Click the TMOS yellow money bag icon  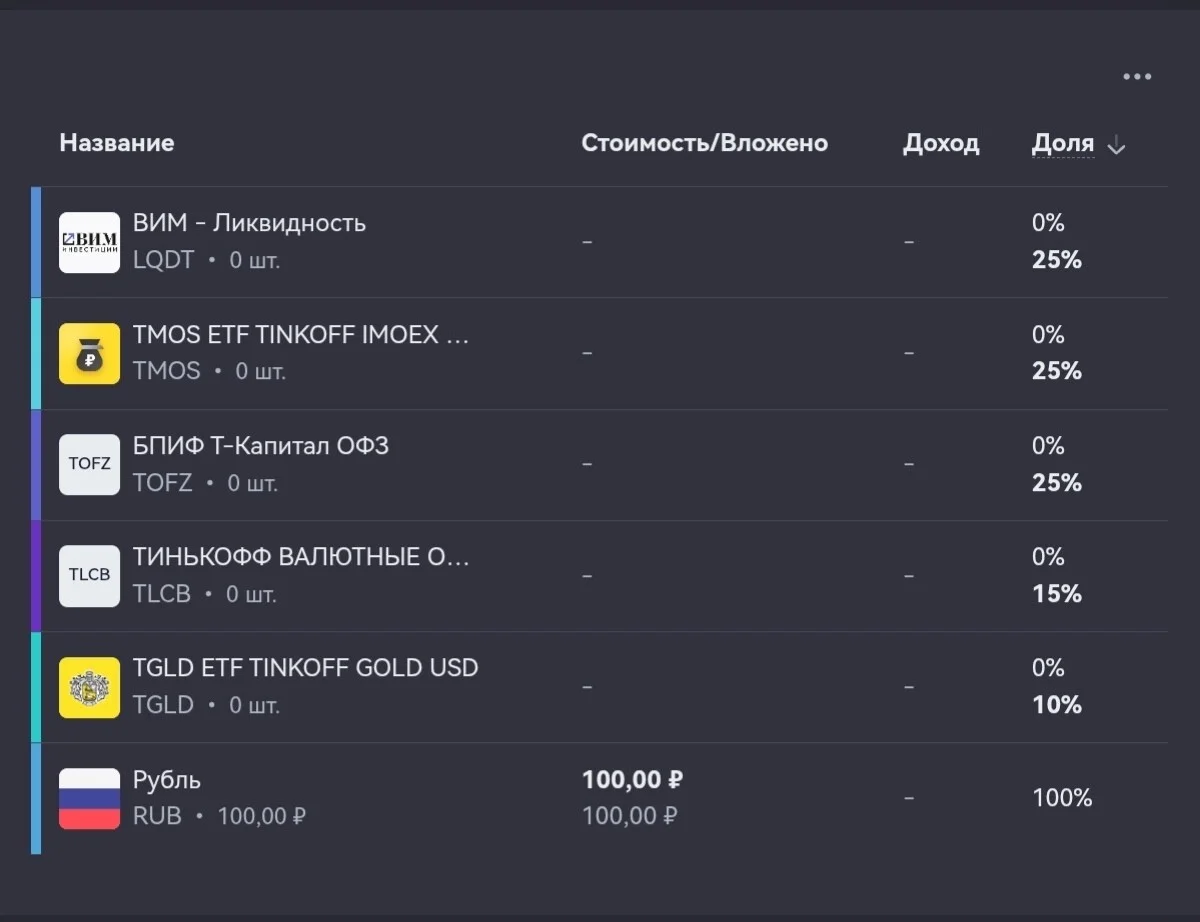(89, 353)
